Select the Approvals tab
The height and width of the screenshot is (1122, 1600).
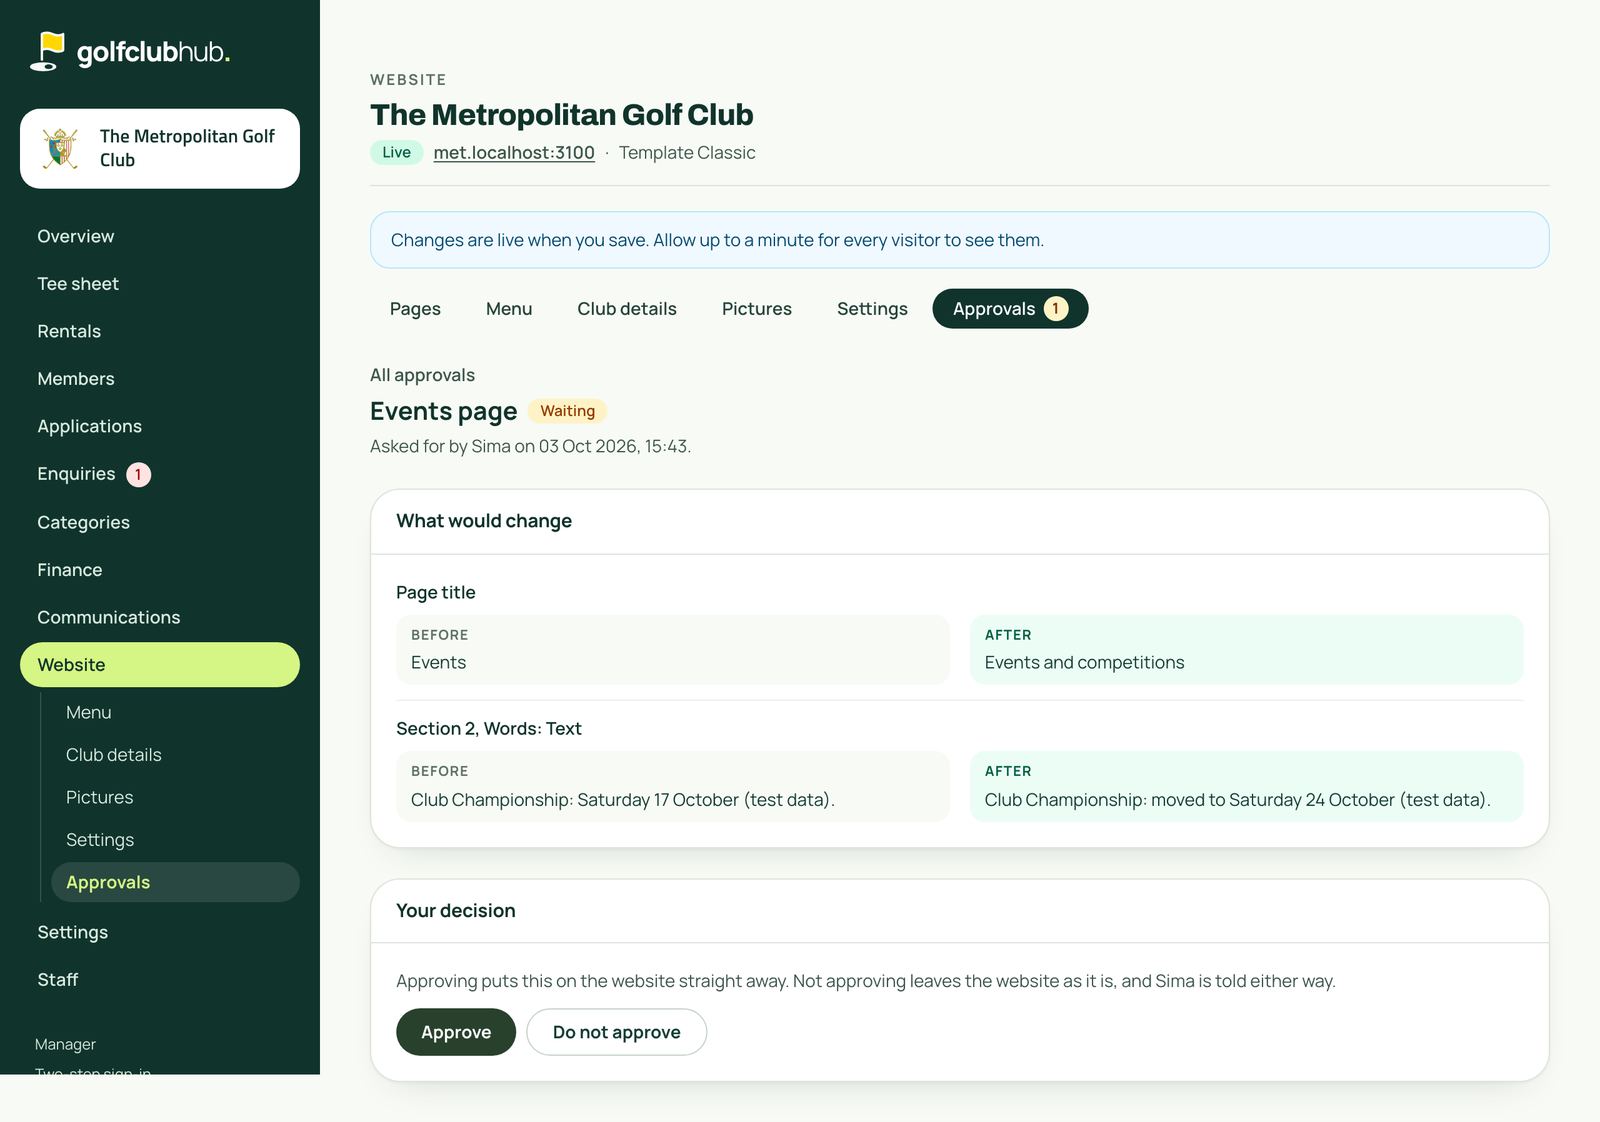(1010, 309)
